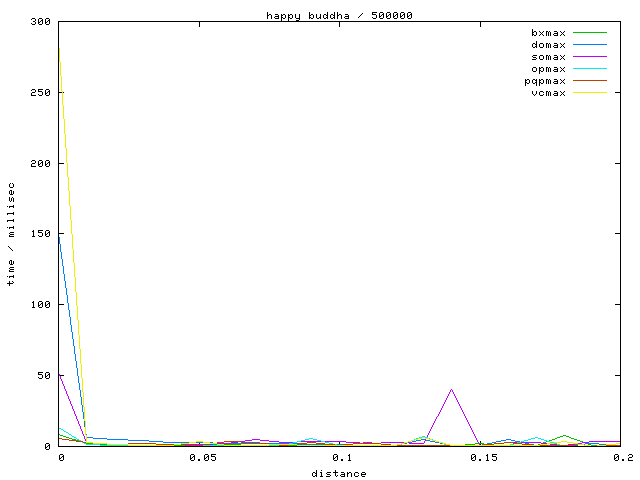Click the yellow vcmax legend line sample
This screenshot has height=480, width=640.
point(590,93)
